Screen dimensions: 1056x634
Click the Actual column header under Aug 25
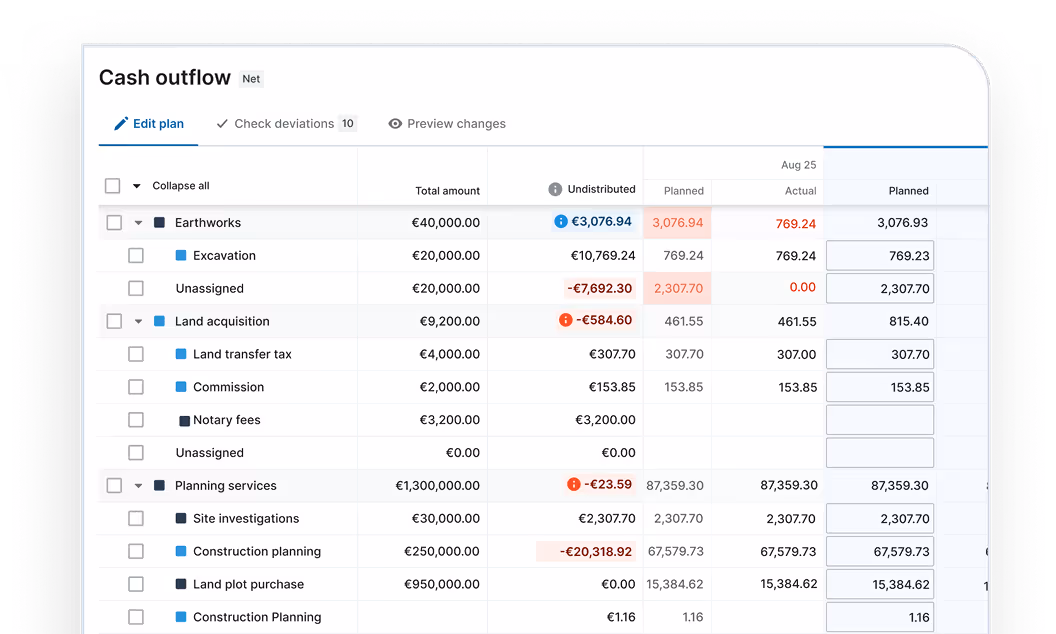tap(800, 191)
